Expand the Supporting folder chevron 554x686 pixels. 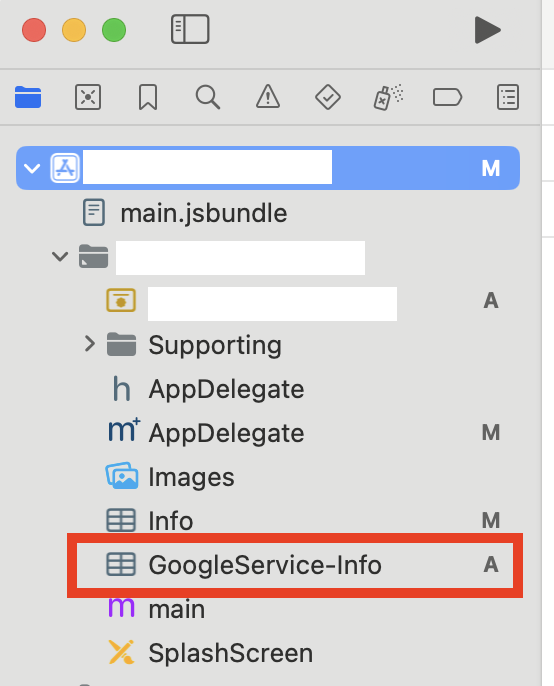coord(90,344)
